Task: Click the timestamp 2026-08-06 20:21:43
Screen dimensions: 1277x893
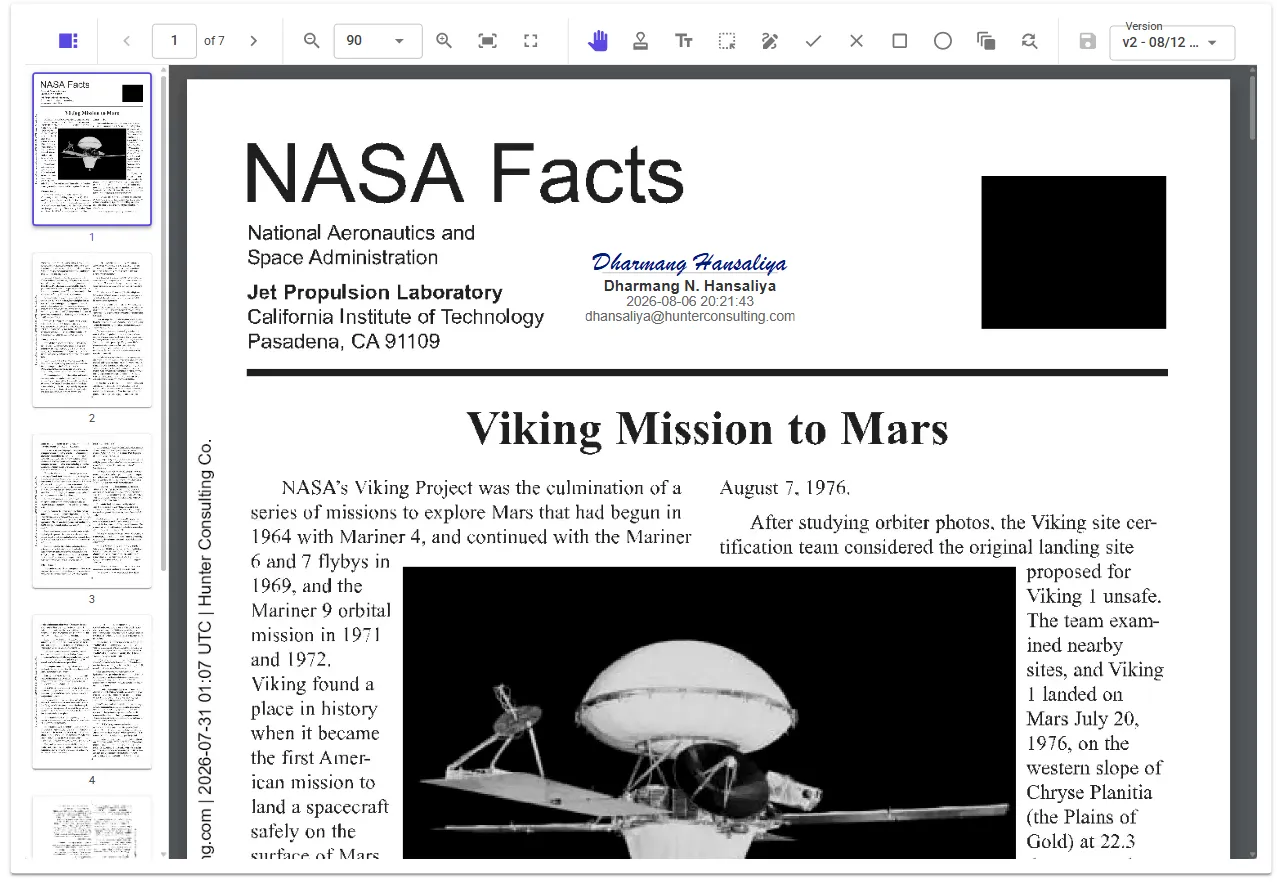Action: pyautogui.click(x=690, y=301)
